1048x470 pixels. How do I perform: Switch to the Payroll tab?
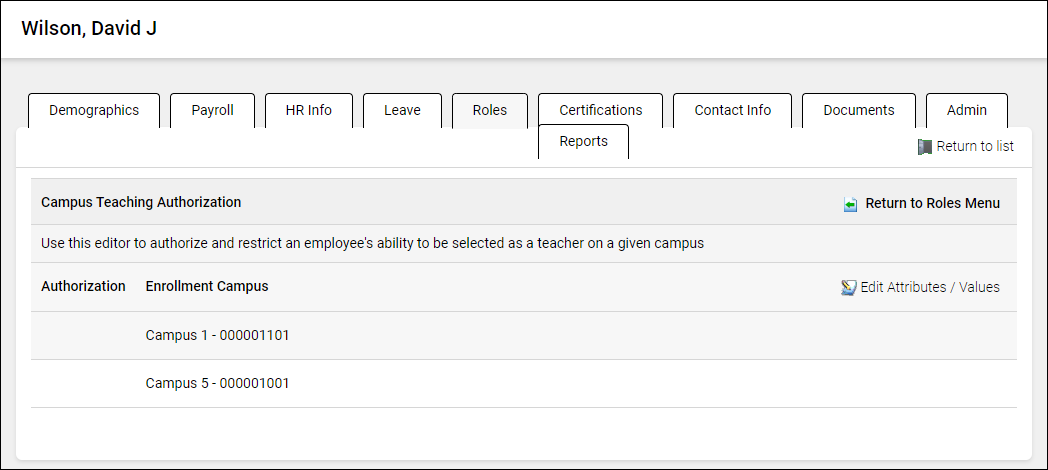pyautogui.click(x=212, y=110)
